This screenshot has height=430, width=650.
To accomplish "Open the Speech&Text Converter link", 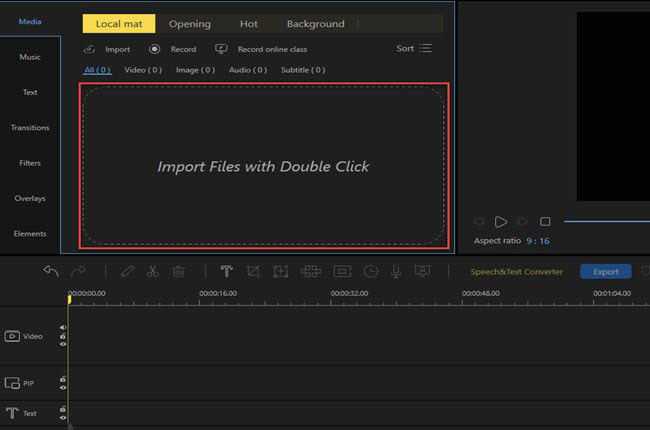I will 517,271.
